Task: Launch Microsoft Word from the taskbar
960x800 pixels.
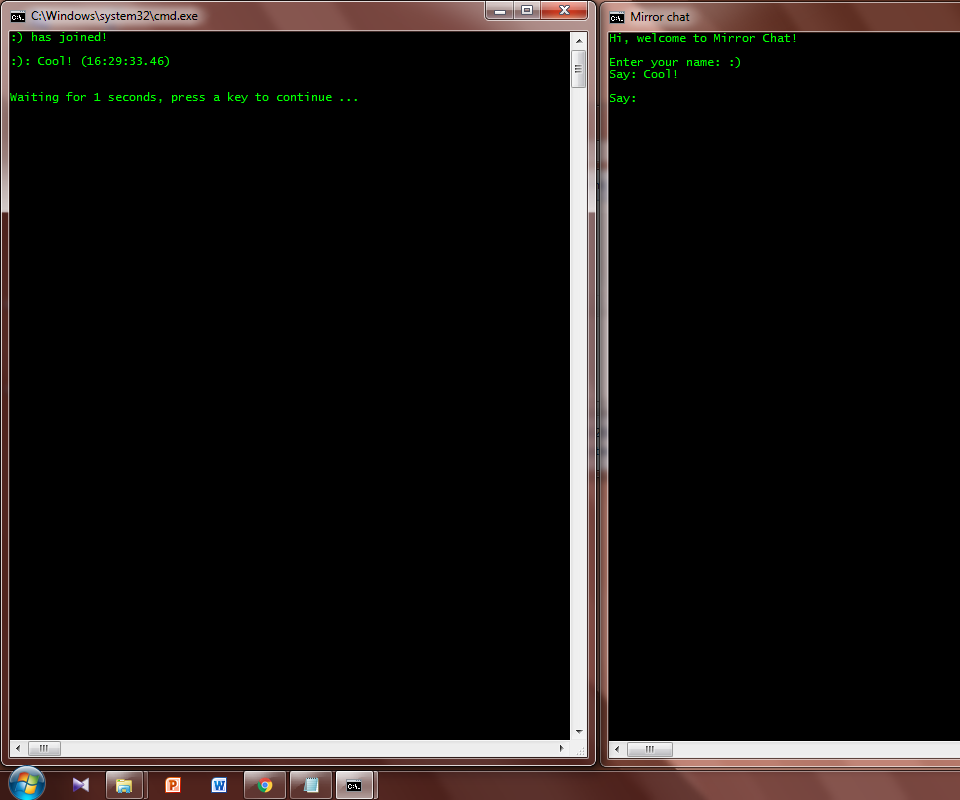Action: [218, 784]
